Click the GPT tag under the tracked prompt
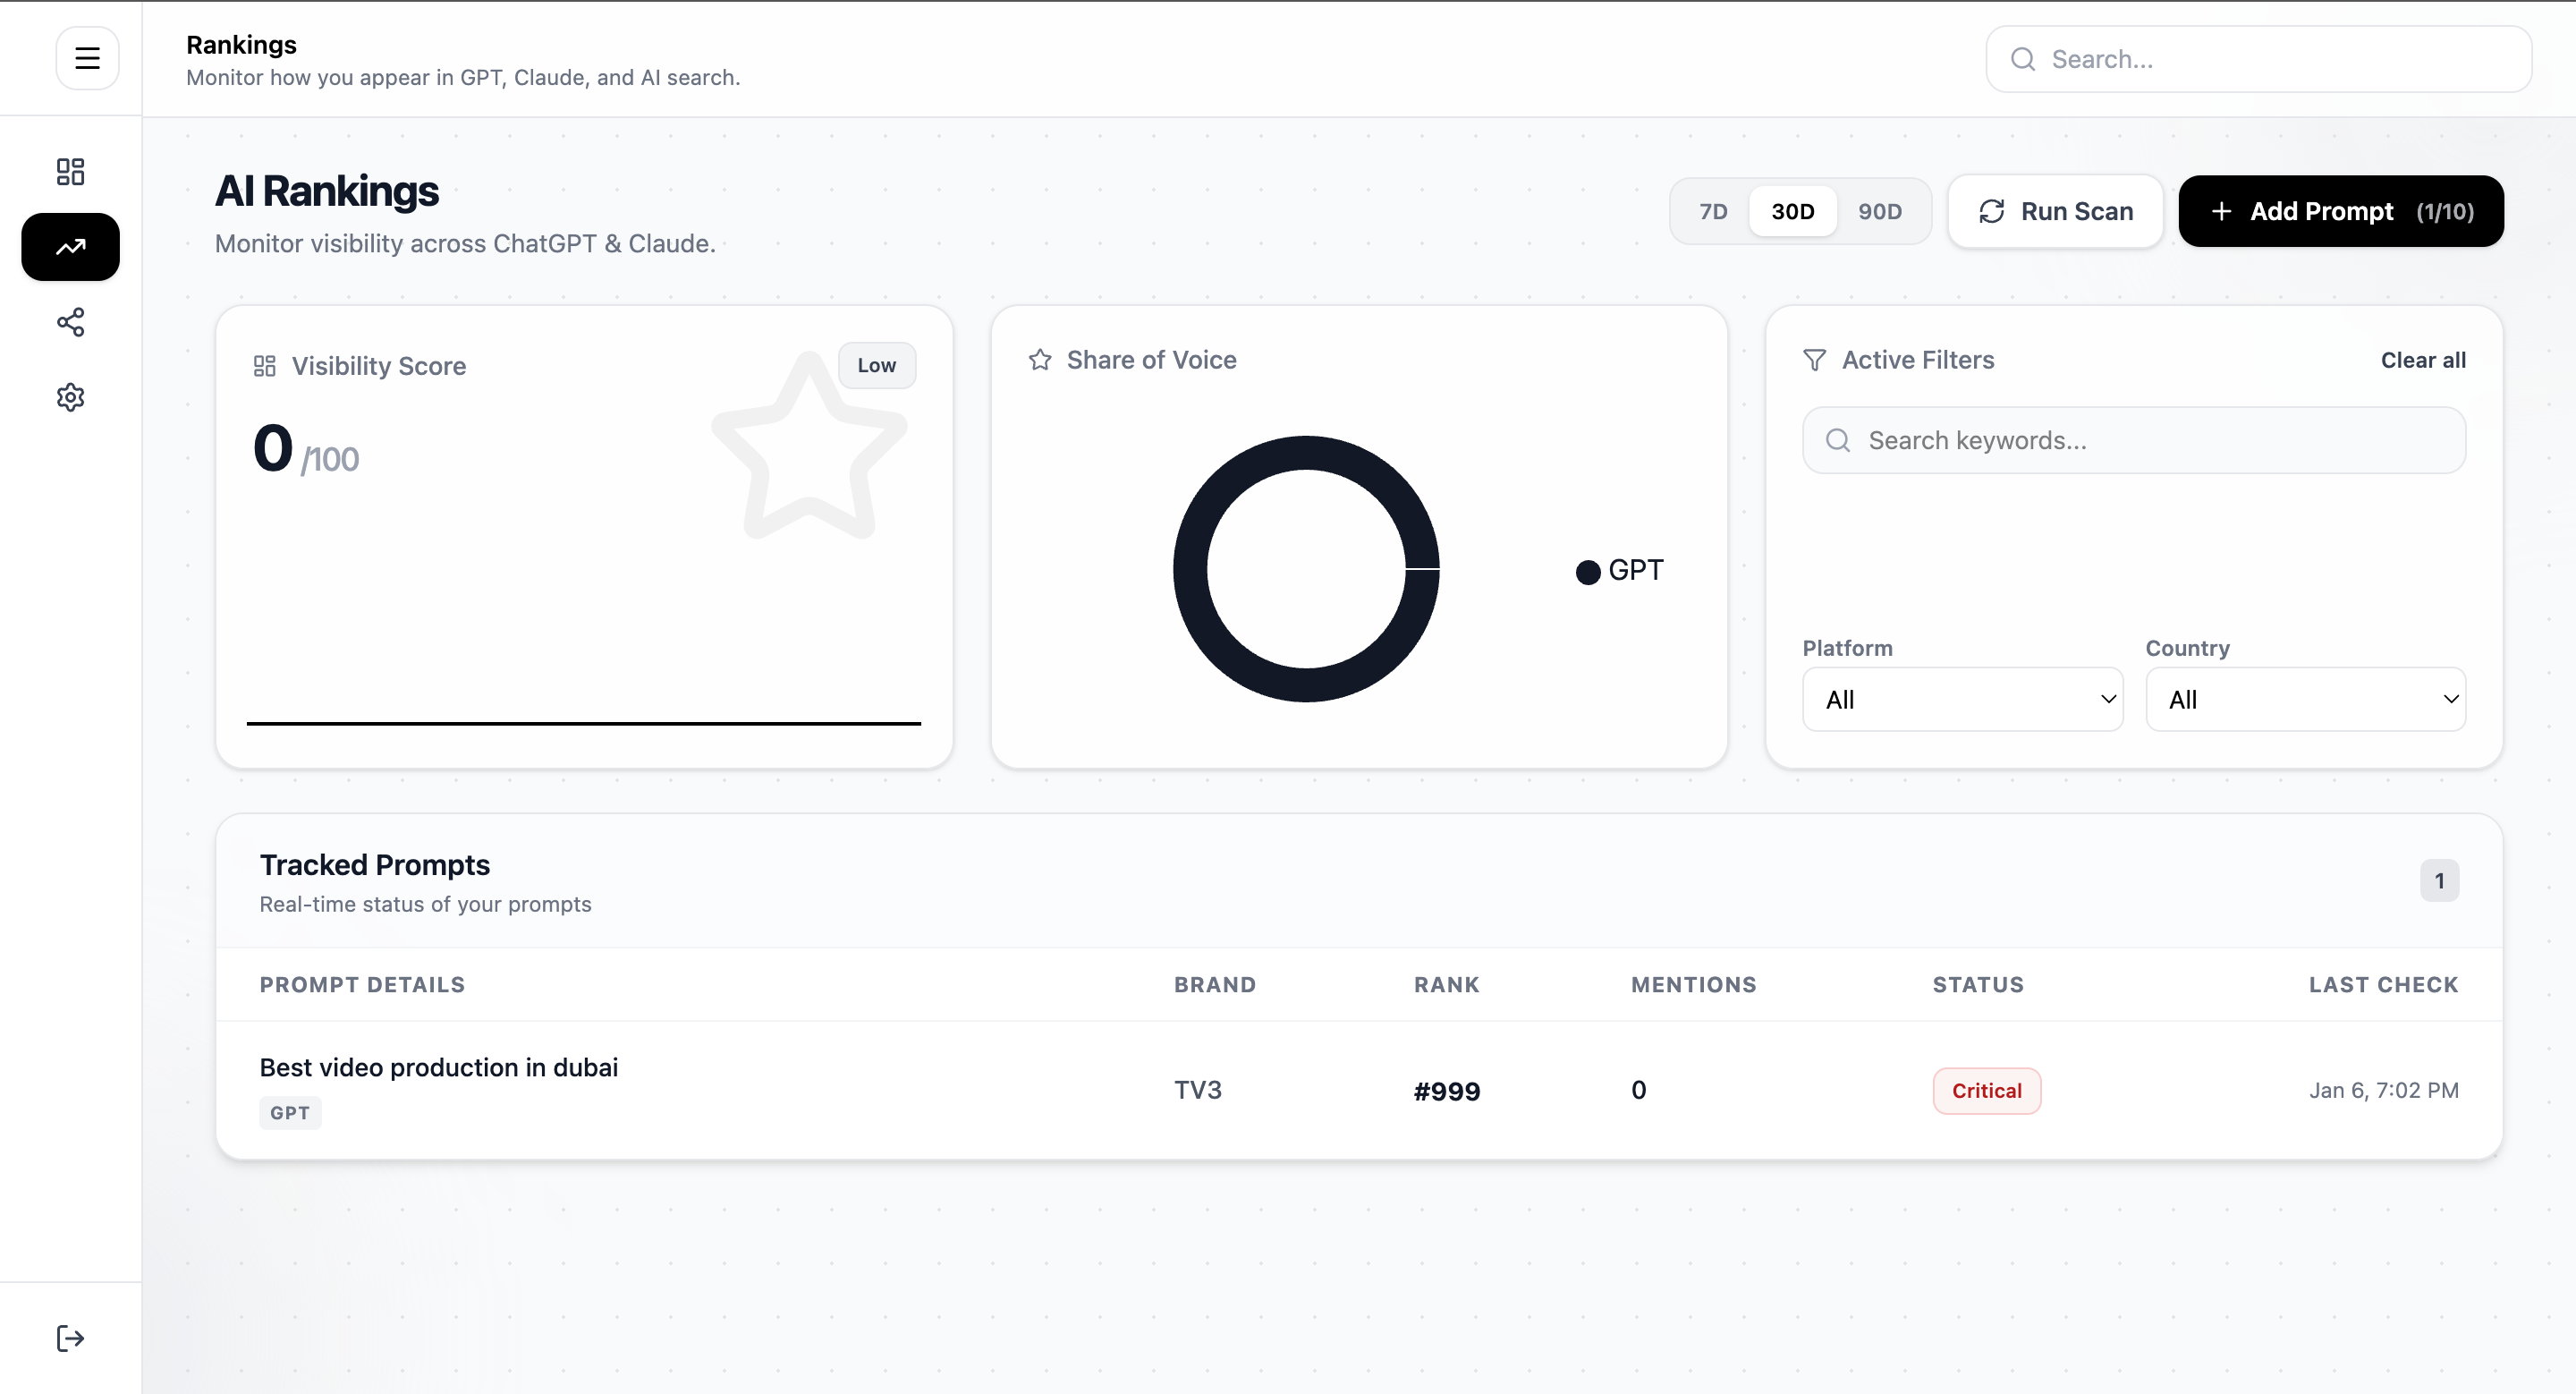The height and width of the screenshot is (1394, 2576). tap(290, 1112)
